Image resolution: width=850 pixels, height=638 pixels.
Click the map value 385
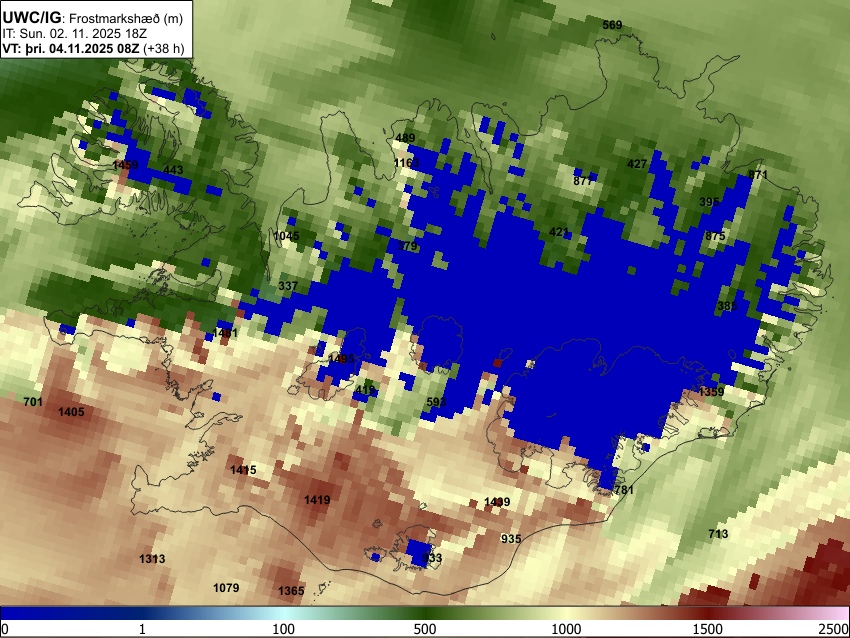(727, 306)
